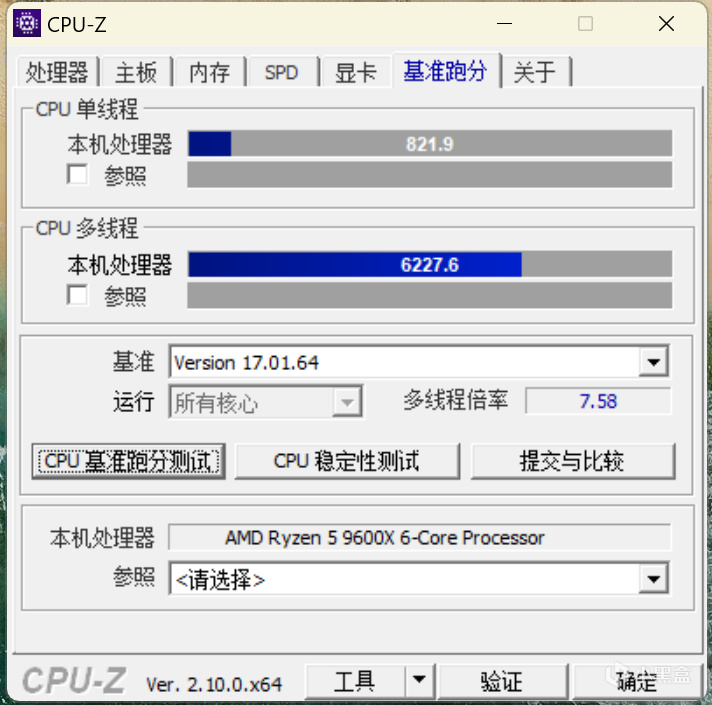This screenshot has height=705, width=712.
Task: Click the CPU 稳定性测试 button
Action: [347, 461]
